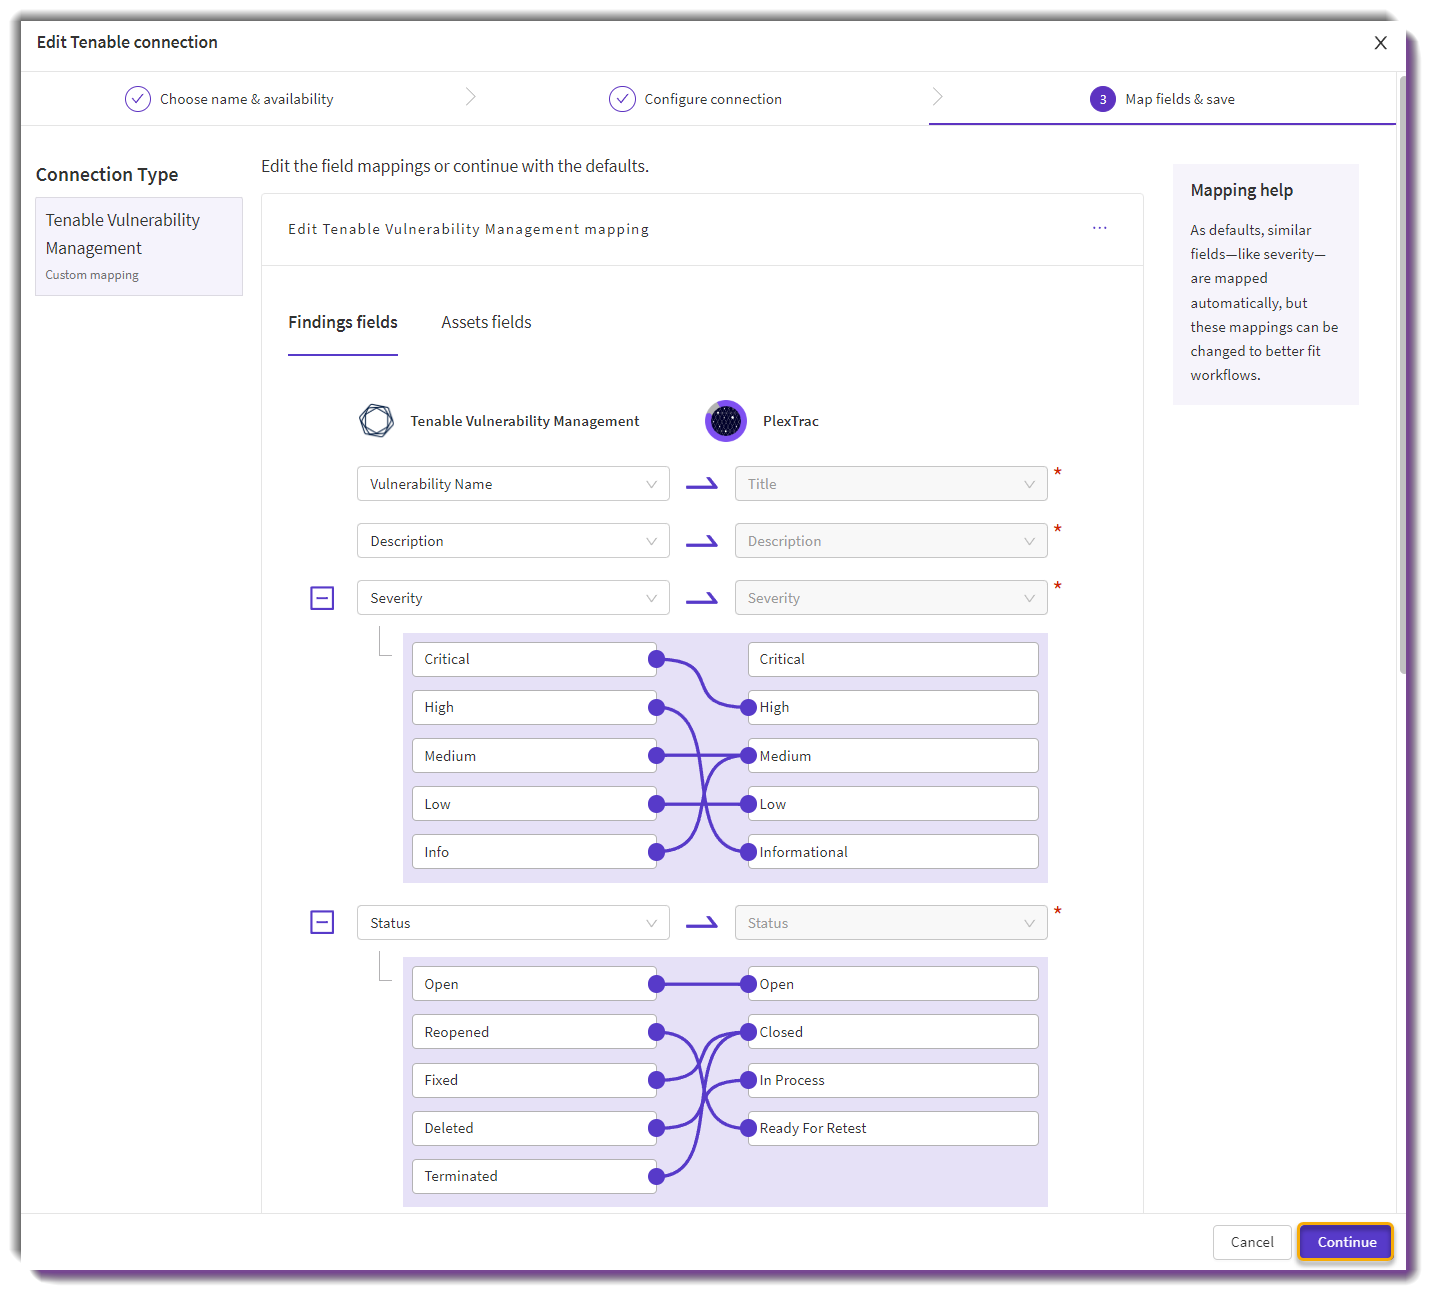Click connector dot on Tenable High severity
1448x1312 pixels.
pos(656,707)
